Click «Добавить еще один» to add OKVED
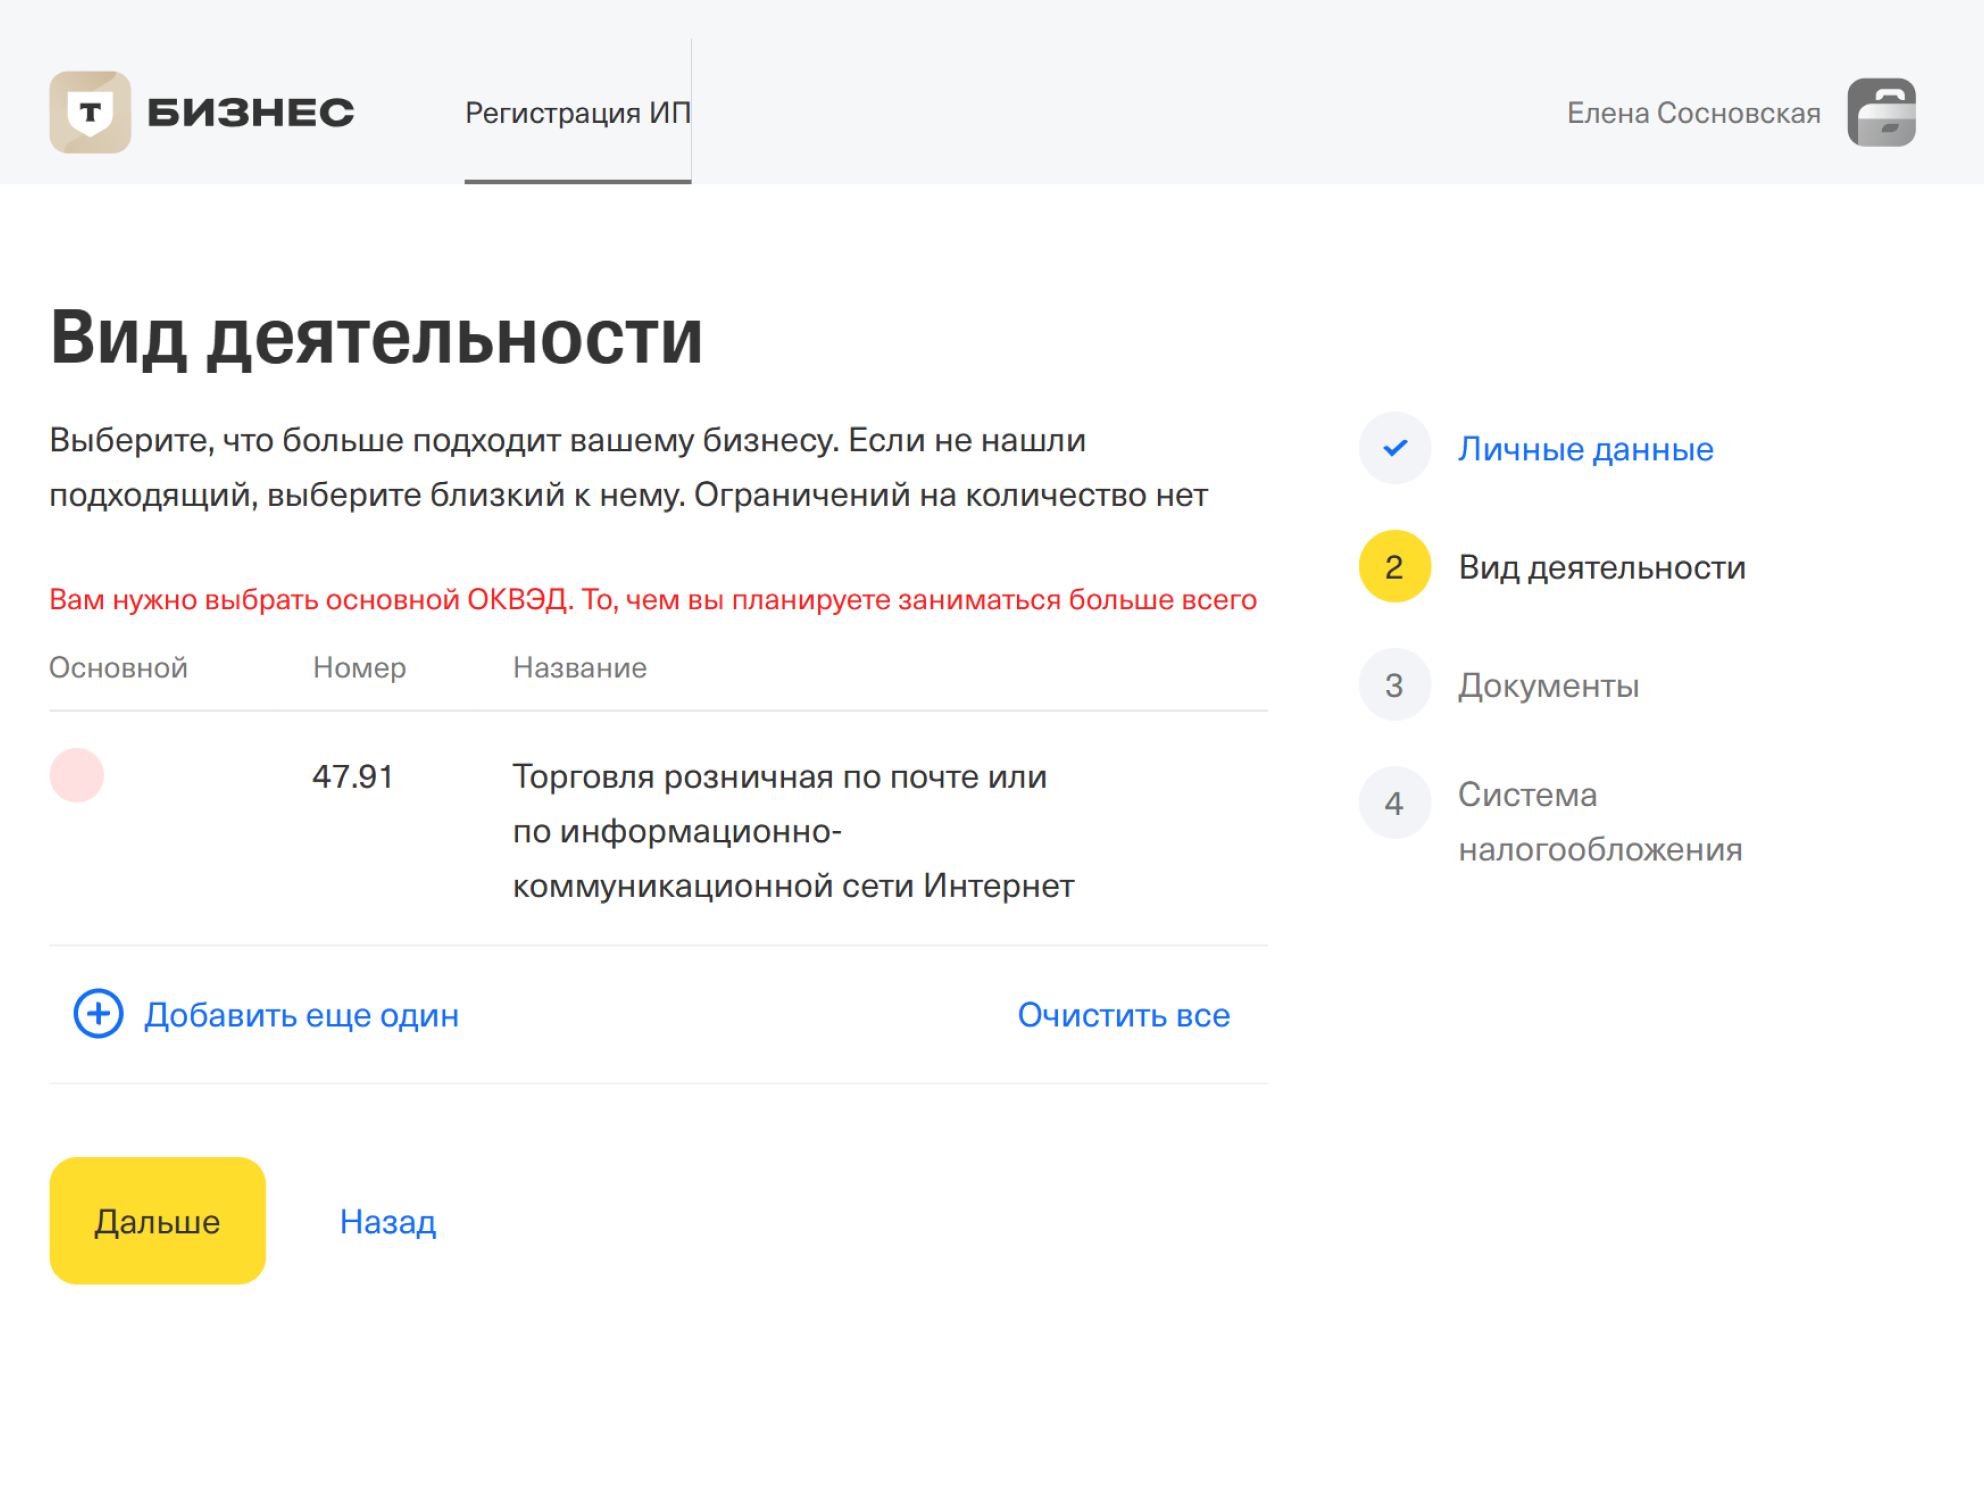This screenshot has width=1984, height=1493. tap(302, 1014)
